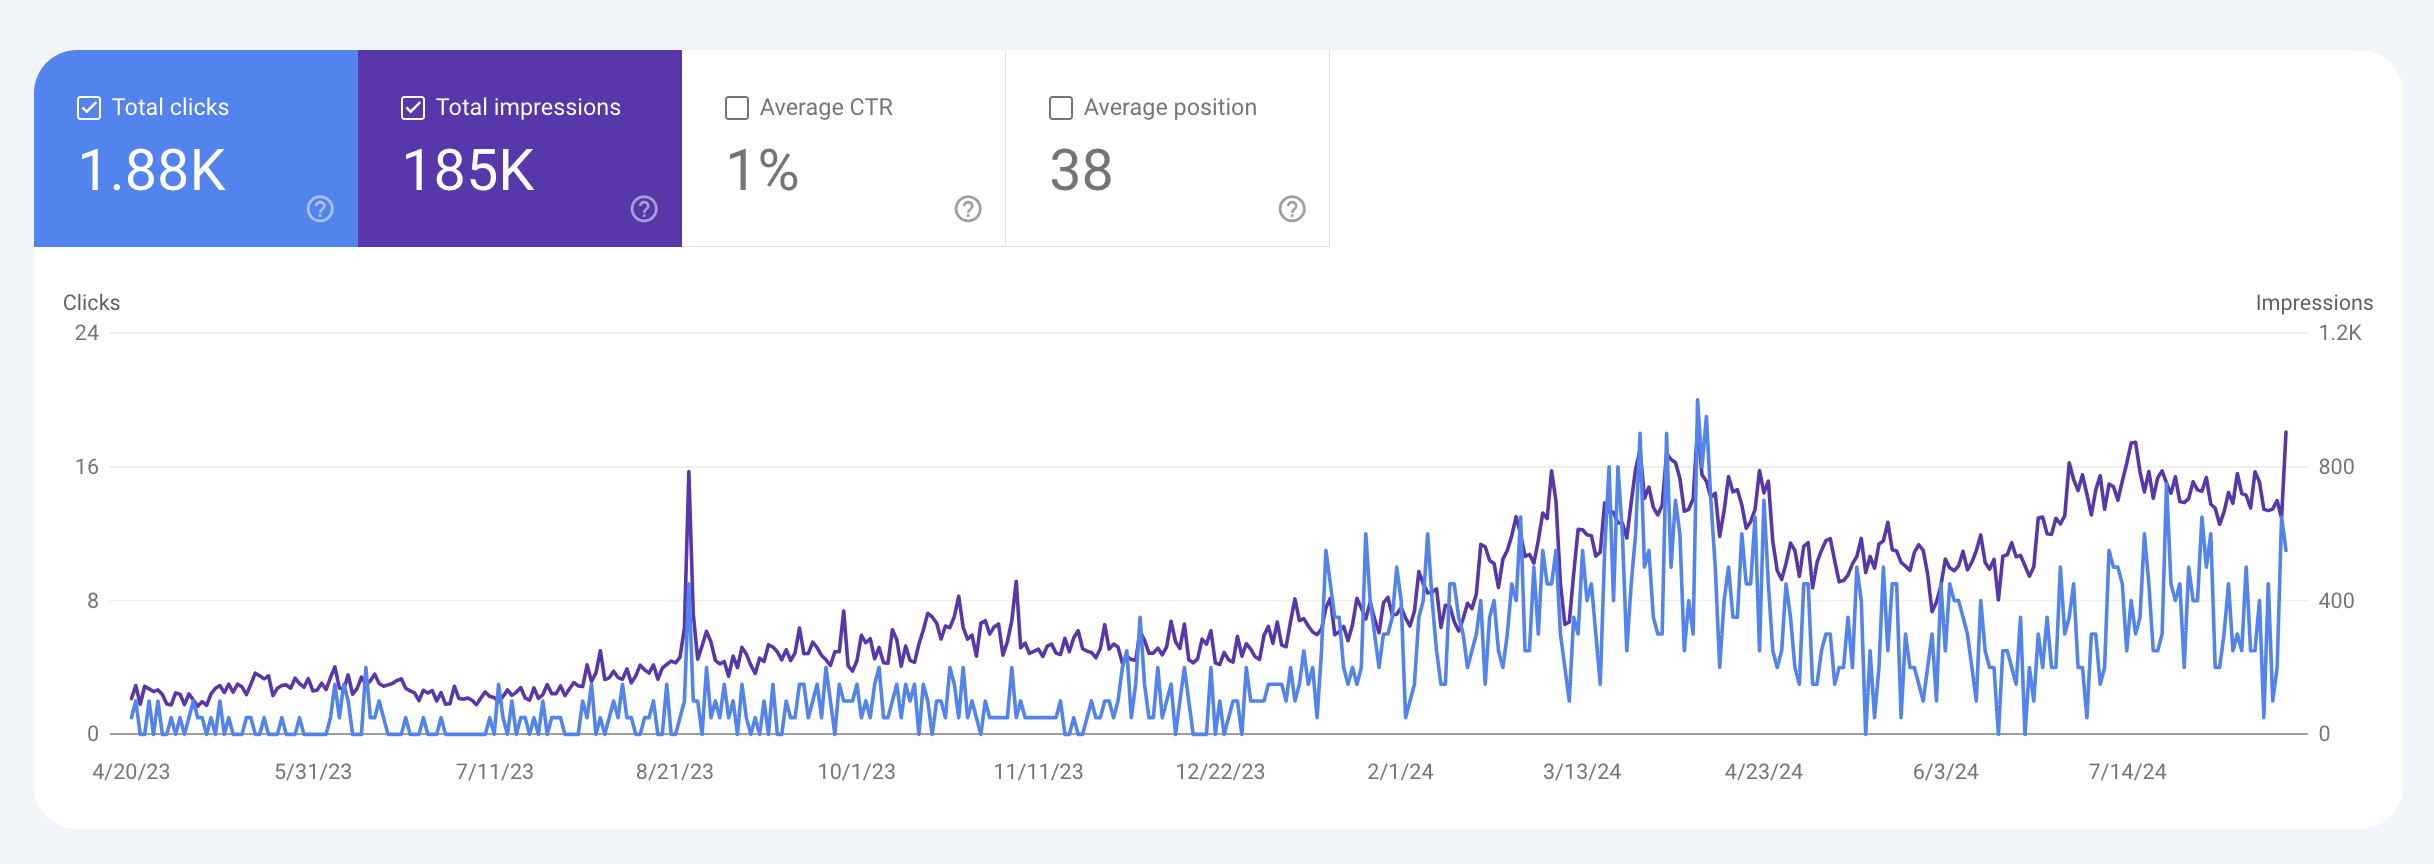2434x864 pixels.
Task: Click the Total impressions label
Action: click(528, 107)
